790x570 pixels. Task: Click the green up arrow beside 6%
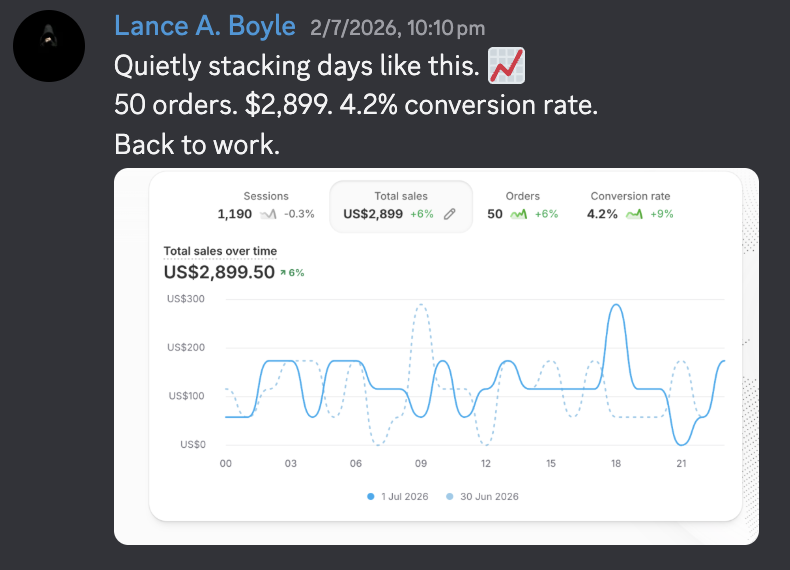pyautogui.click(x=283, y=273)
